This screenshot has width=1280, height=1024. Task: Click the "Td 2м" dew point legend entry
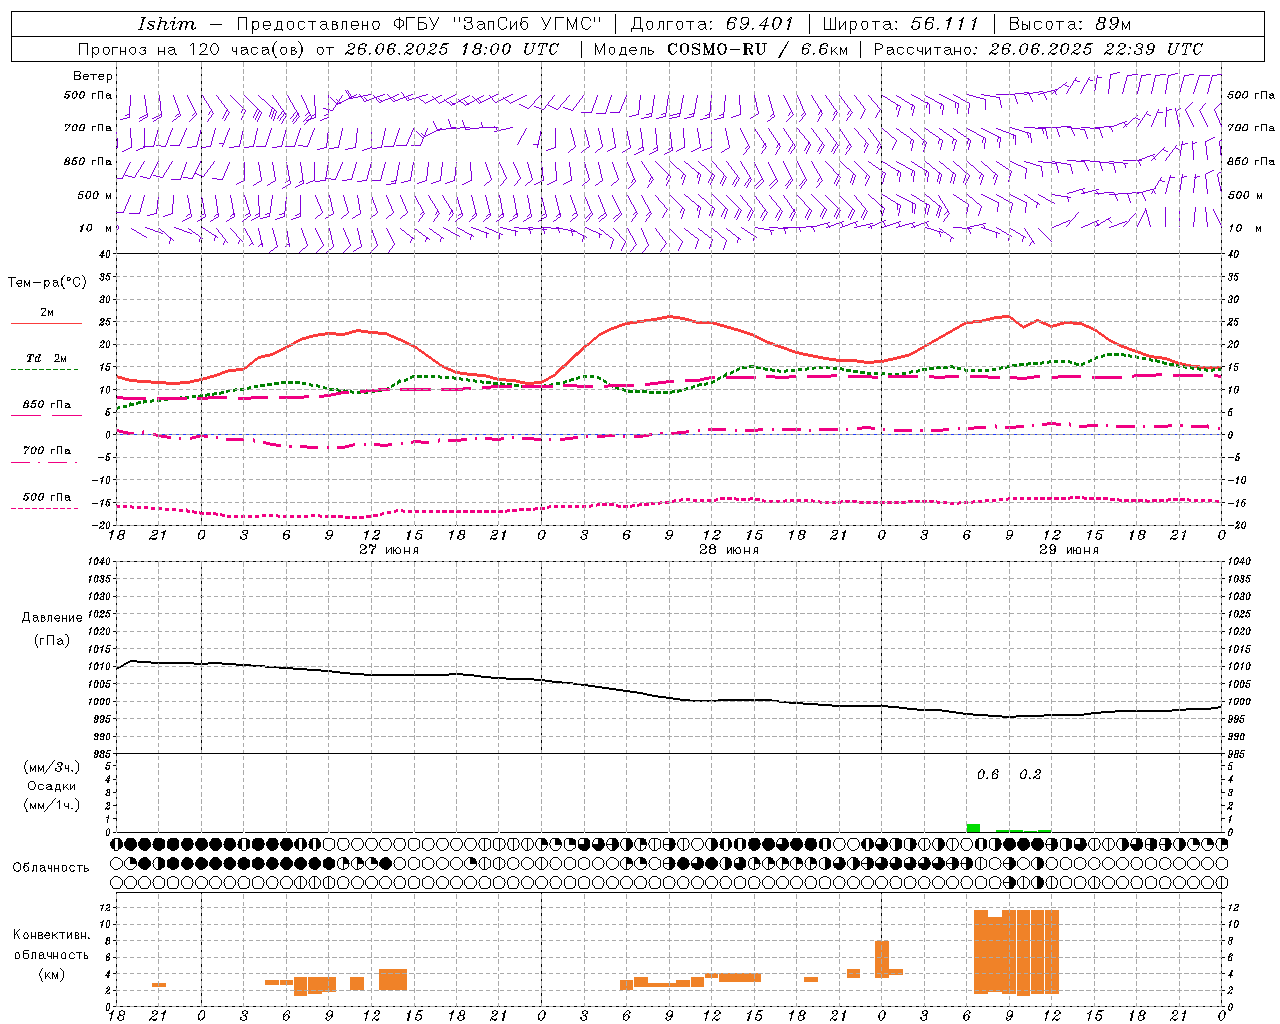pyautogui.click(x=47, y=358)
